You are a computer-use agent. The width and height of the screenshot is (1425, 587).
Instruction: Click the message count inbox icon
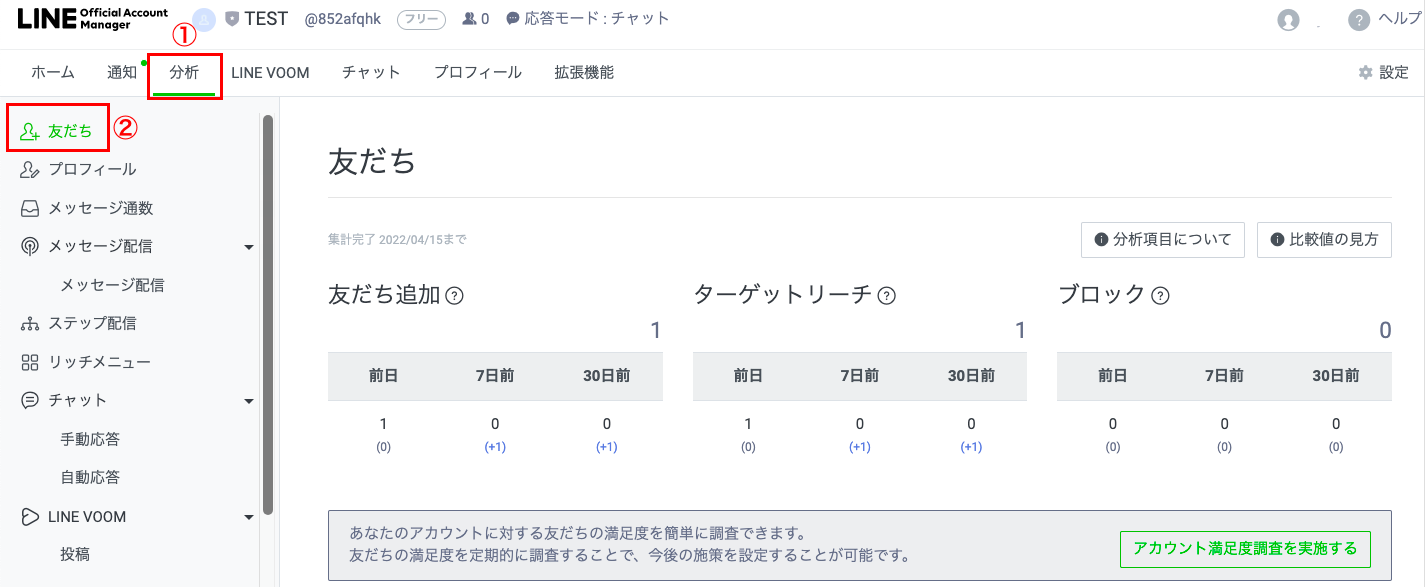tap(30, 209)
